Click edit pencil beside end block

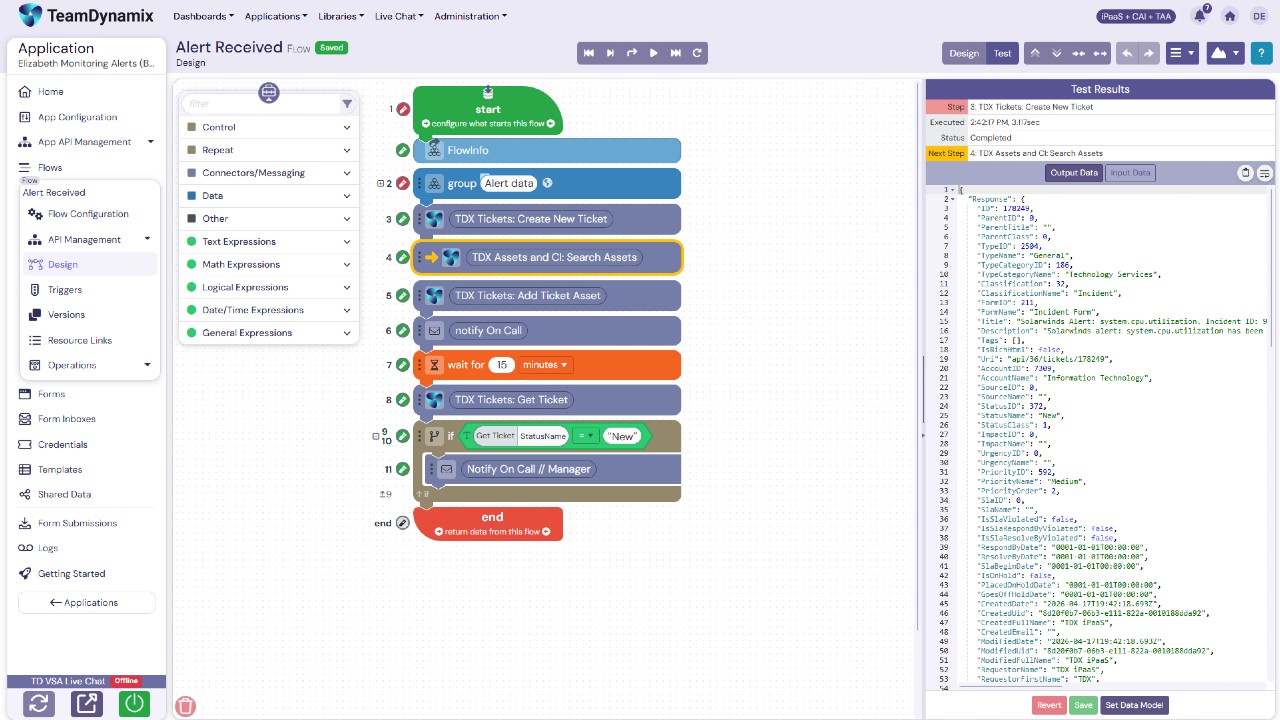[x=402, y=523]
